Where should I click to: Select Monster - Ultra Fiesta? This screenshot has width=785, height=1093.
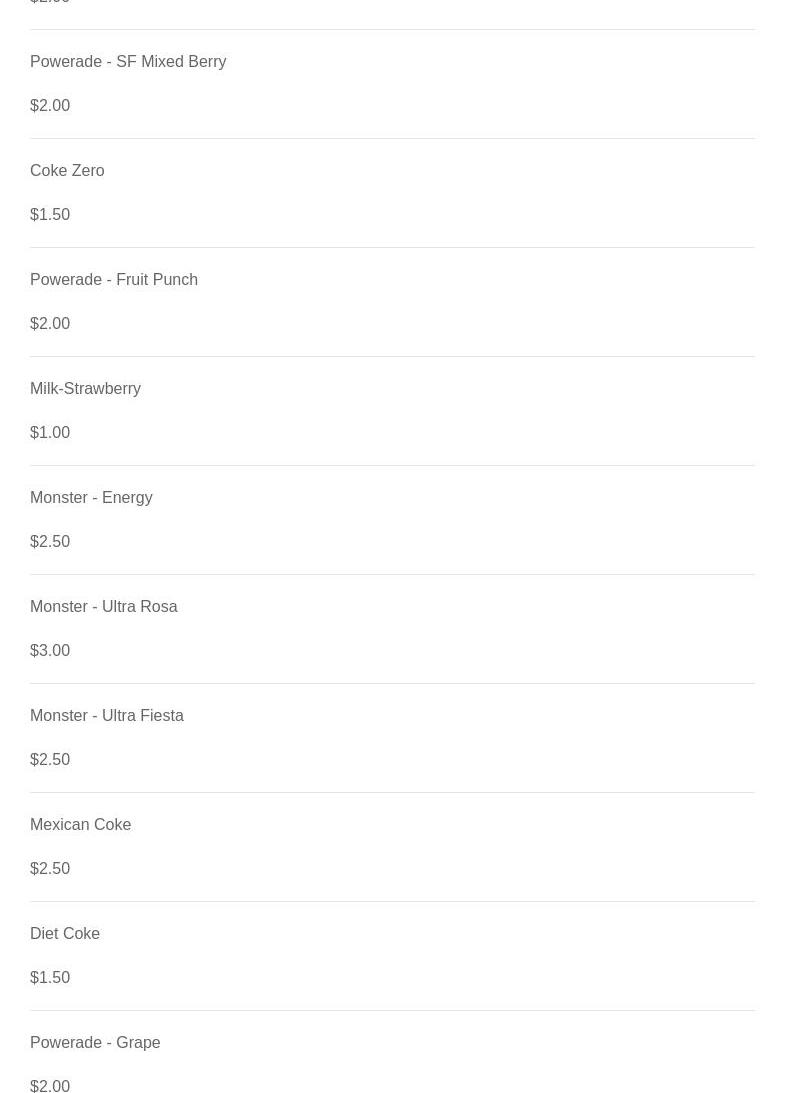click(107, 716)
